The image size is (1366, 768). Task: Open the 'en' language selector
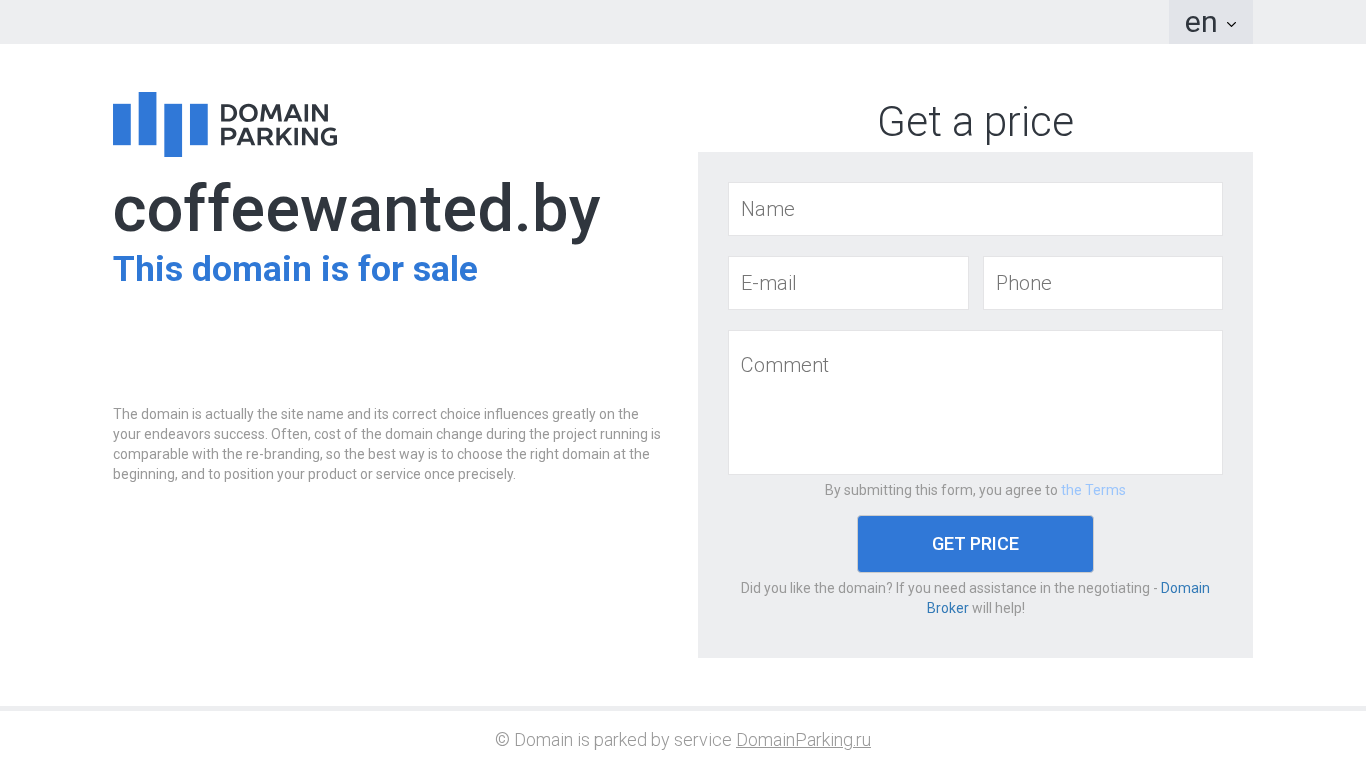point(1201,22)
